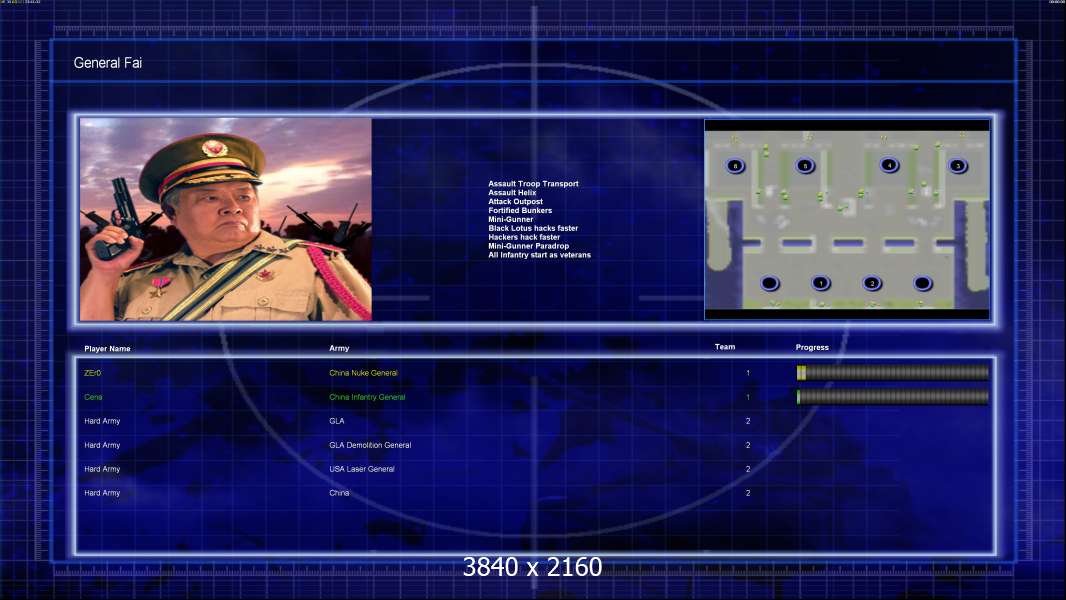Click the "Mini-Gunner Paradrop" line

click(x=528, y=246)
